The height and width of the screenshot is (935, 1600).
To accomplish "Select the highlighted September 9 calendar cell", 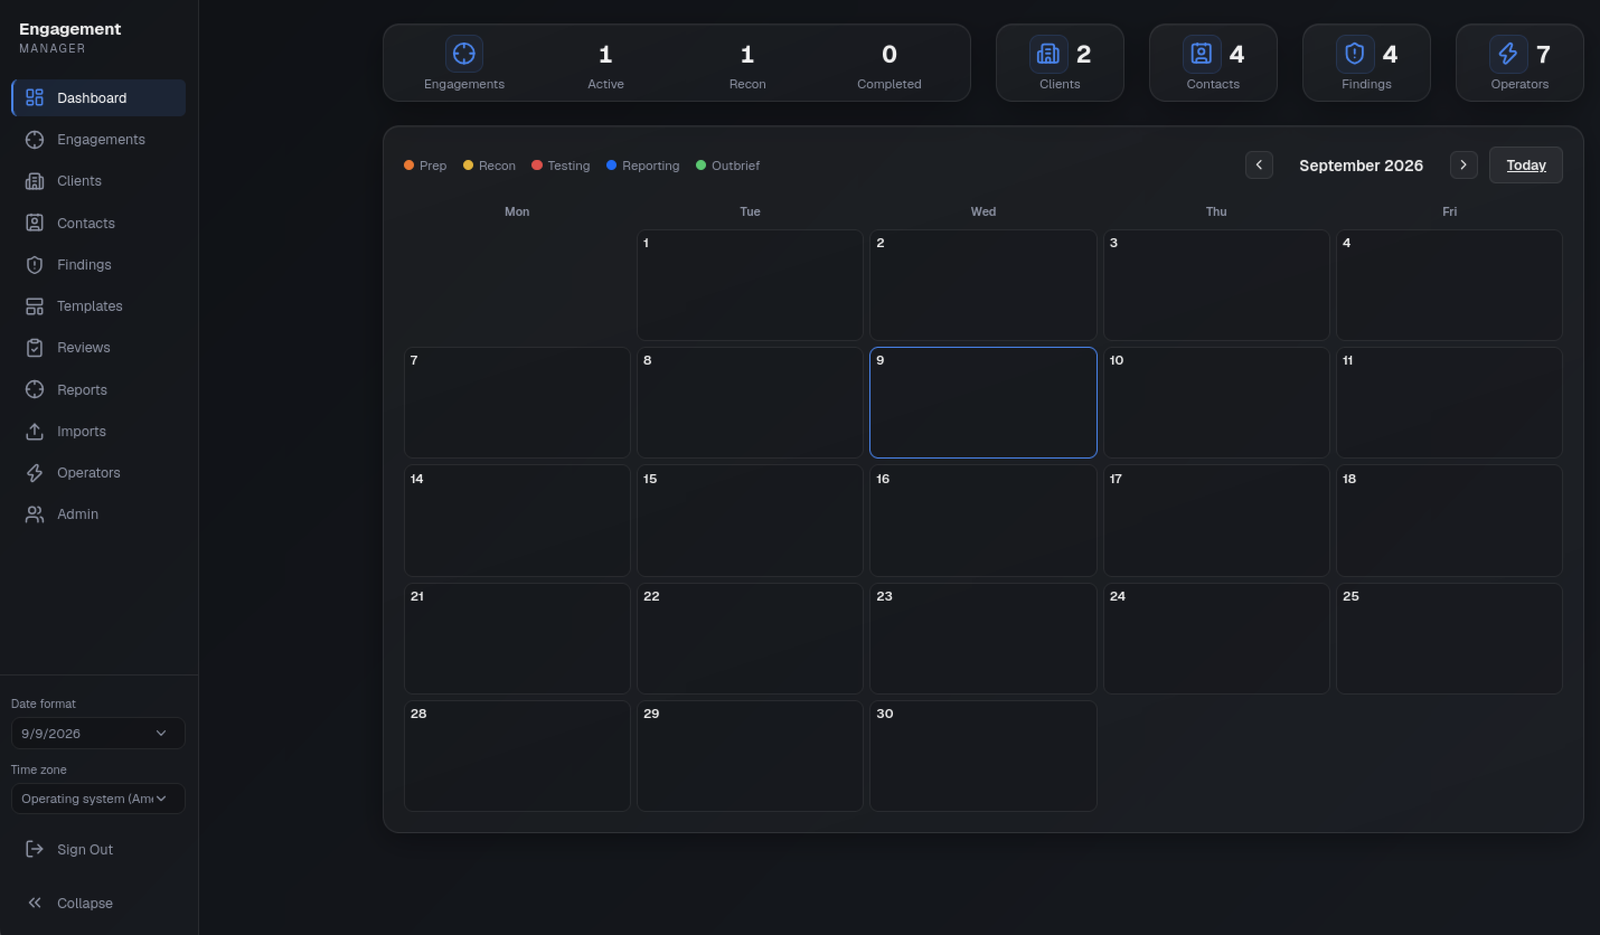I will tap(983, 403).
